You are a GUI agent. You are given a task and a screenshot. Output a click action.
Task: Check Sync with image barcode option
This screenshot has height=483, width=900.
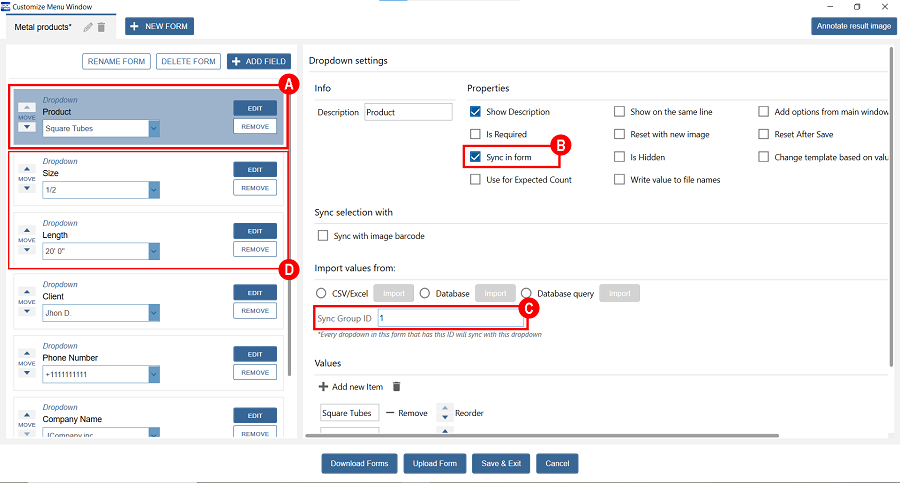pos(323,236)
